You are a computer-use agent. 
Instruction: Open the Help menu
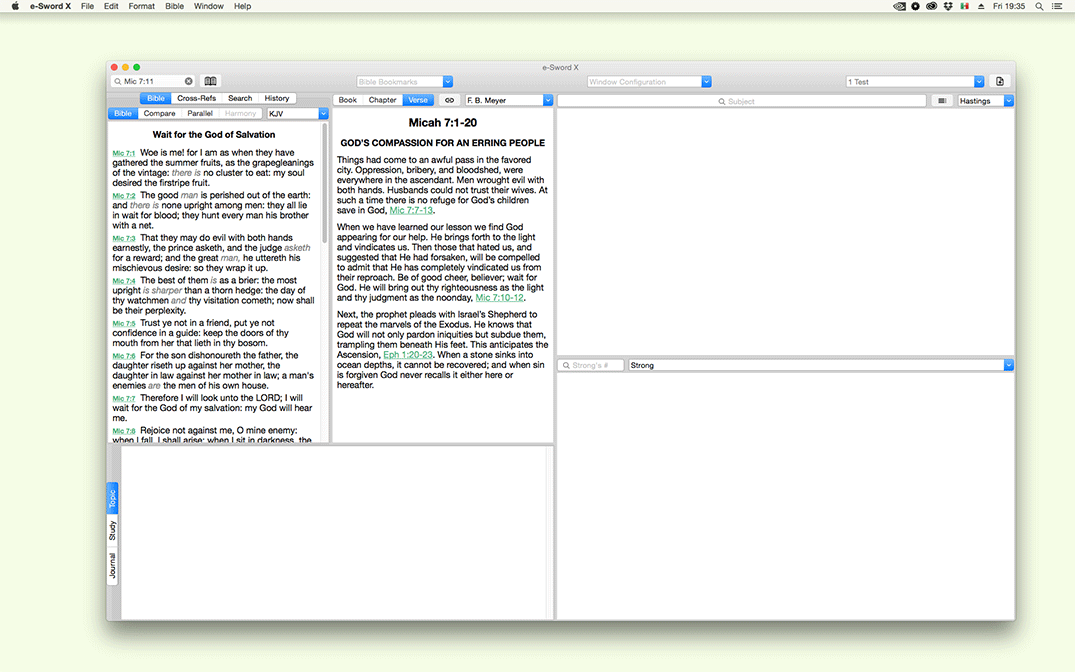(x=243, y=6)
